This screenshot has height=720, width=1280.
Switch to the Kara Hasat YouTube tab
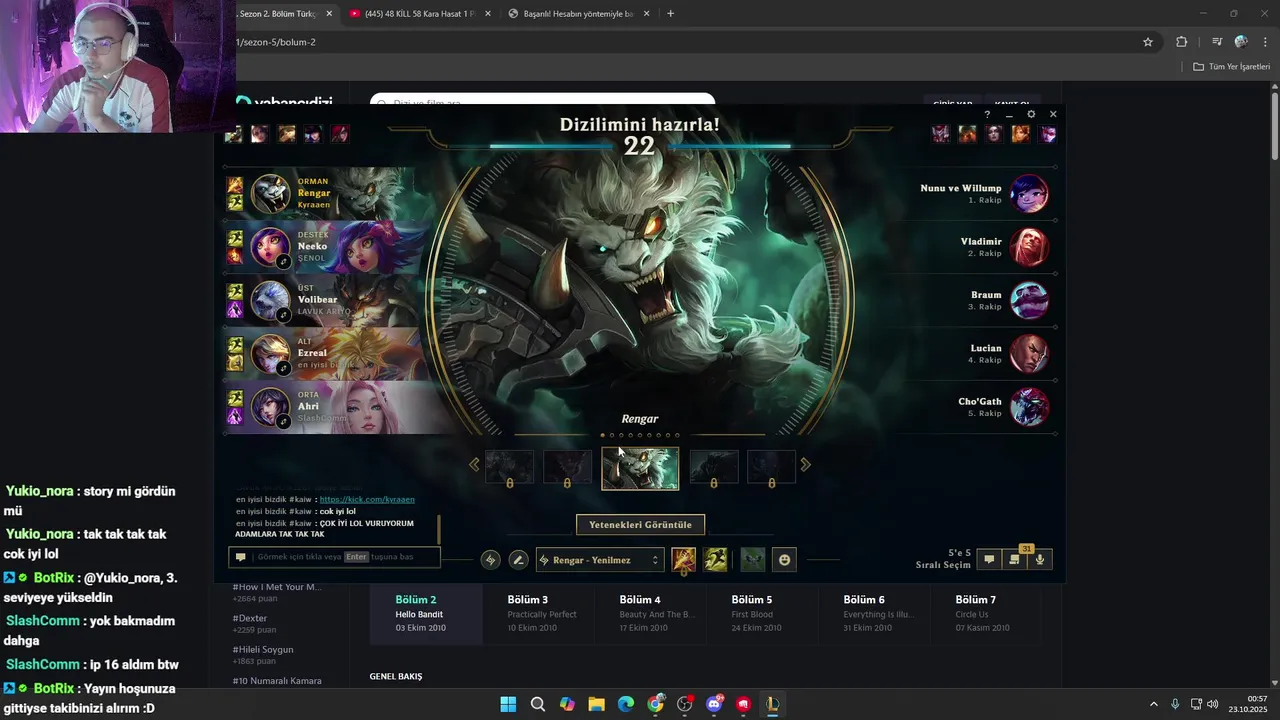click(x=419, y=14)
